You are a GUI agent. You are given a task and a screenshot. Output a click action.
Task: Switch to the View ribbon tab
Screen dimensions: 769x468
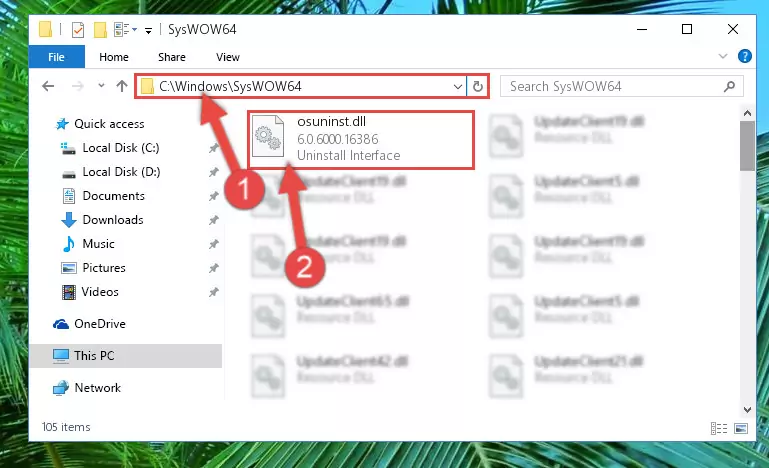point(228,57)
